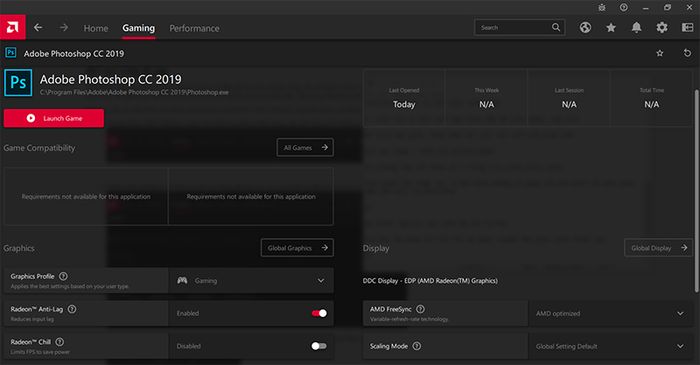The width and height of the screenshot is (700, 365).
Task: Favorite Photoshop profile with outline star
Action: point(659,53)
